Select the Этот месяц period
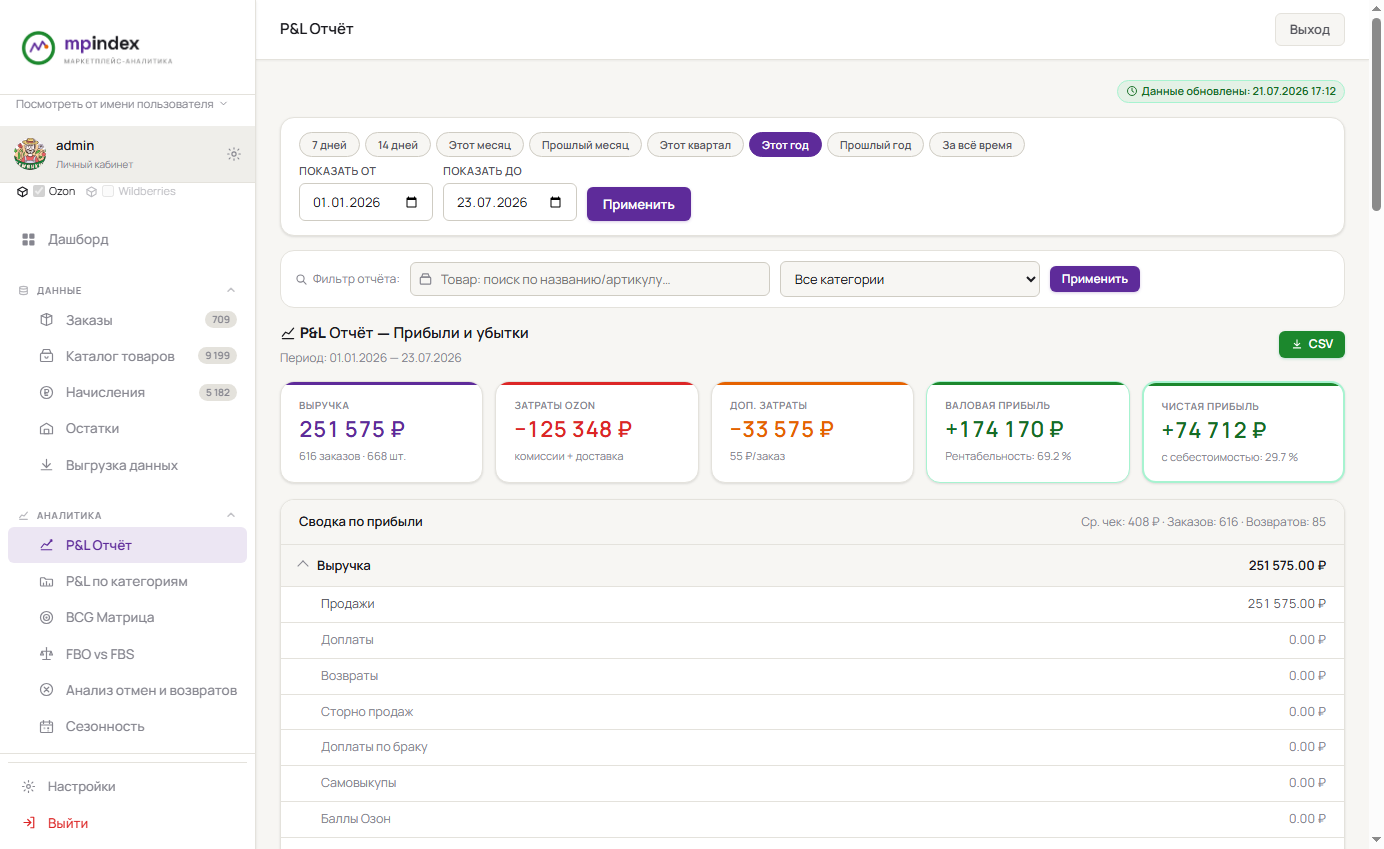The height and width of the screenshot is (849, 1384). point(480,145)
